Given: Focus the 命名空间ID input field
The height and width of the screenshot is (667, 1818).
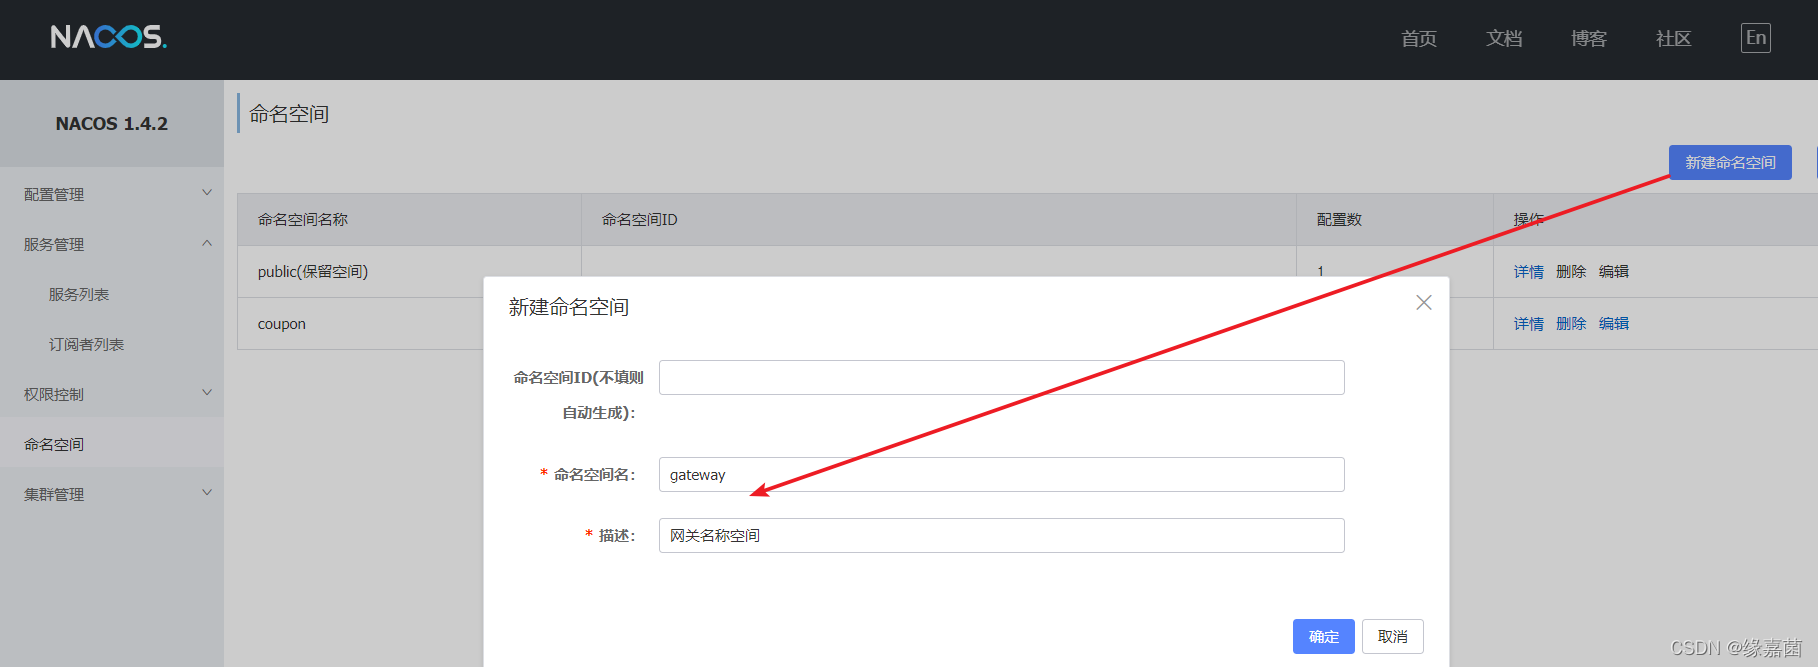Looking at the screenshot, I should (1002, 377).
